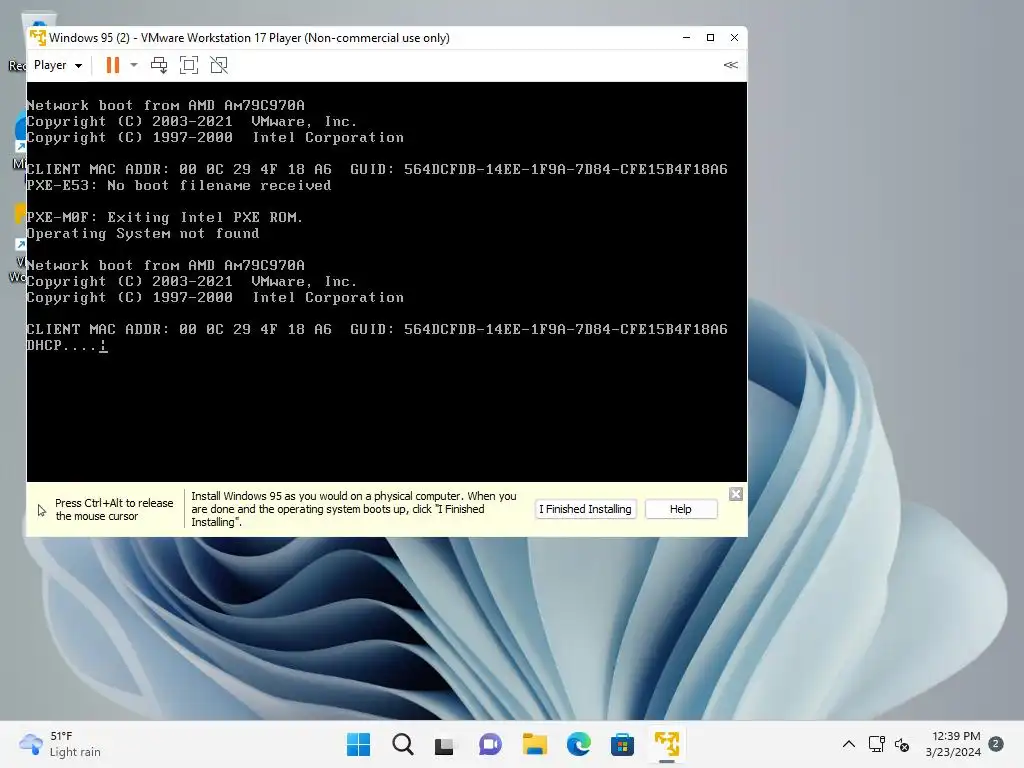Viewport: 1024px width, 768px height.
Task: Minimize the VMware Player window
Action: pyautogui.click(x=686, y=38)
